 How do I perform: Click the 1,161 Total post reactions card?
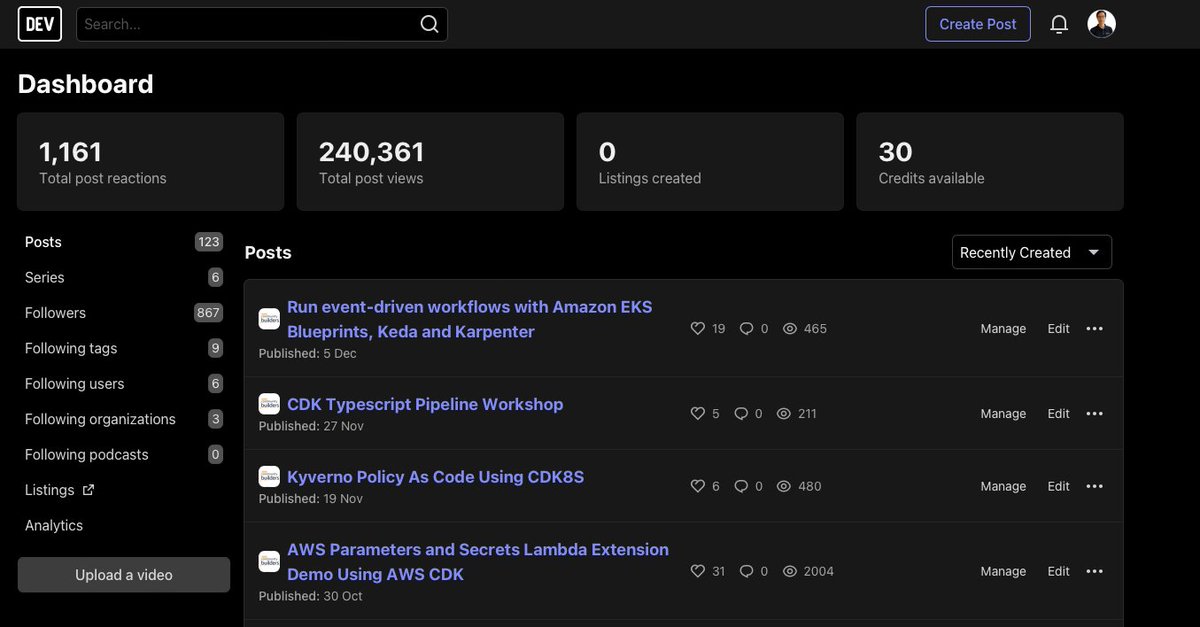click(x=151, y=161)
